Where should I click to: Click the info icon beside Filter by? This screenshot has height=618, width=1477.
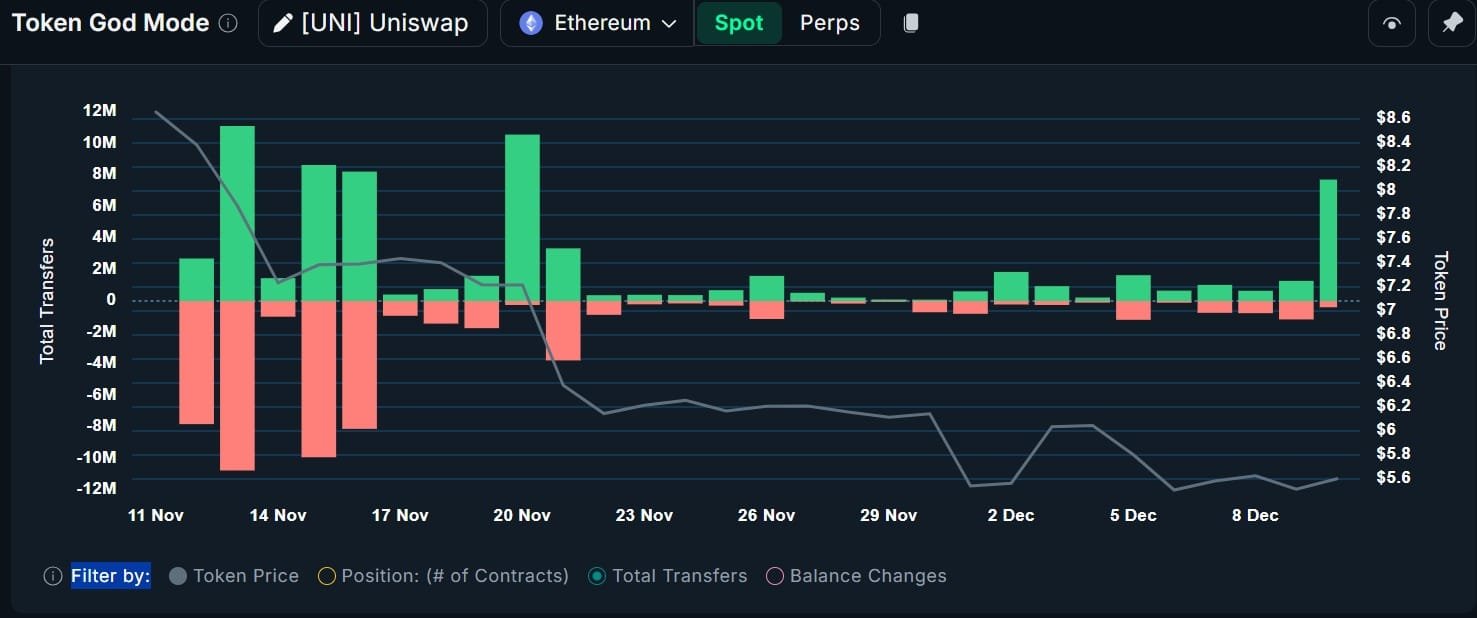coord(53,576)
